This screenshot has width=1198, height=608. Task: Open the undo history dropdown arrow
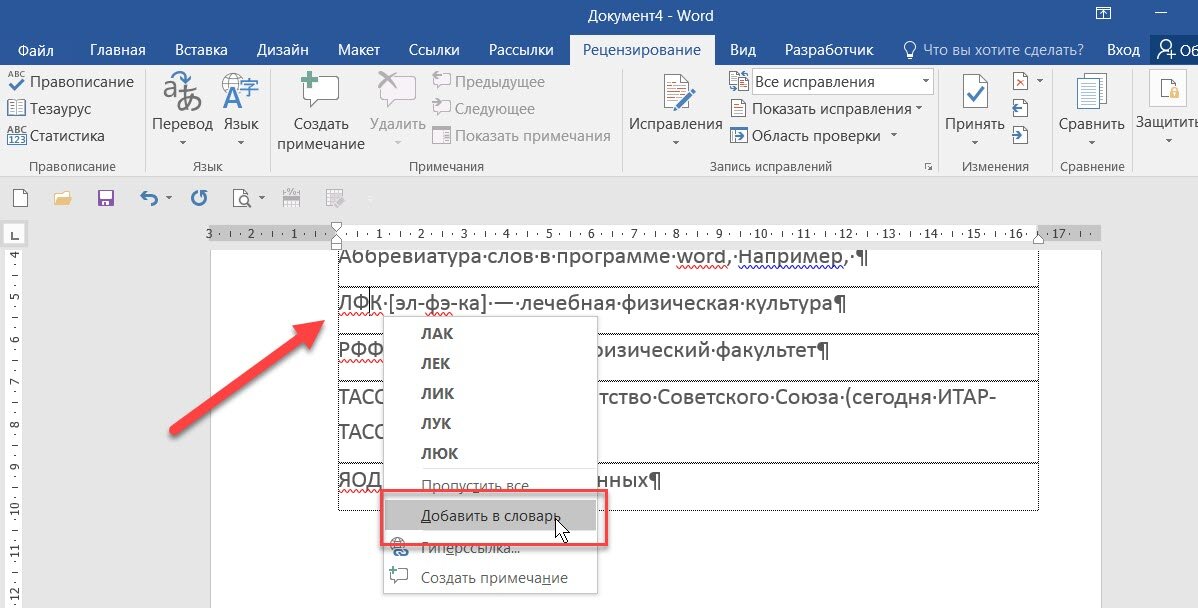click(x=169, y=199)
